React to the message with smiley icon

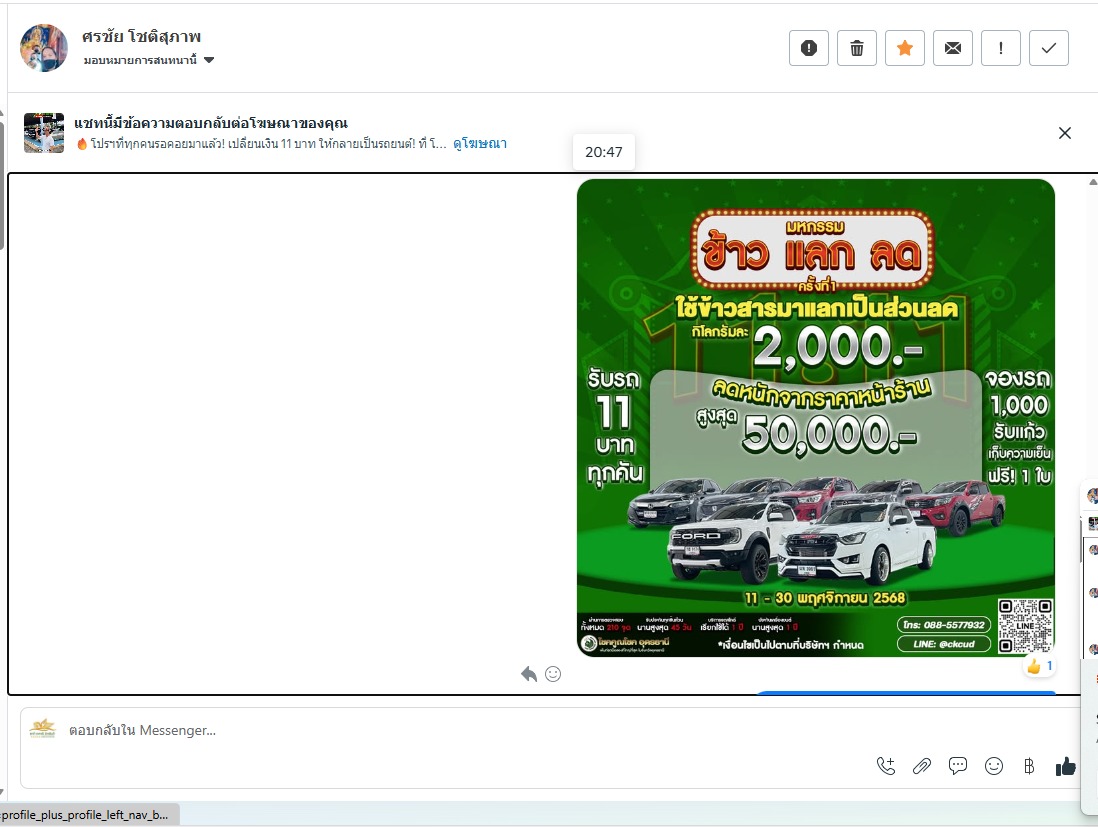point(553,674)
